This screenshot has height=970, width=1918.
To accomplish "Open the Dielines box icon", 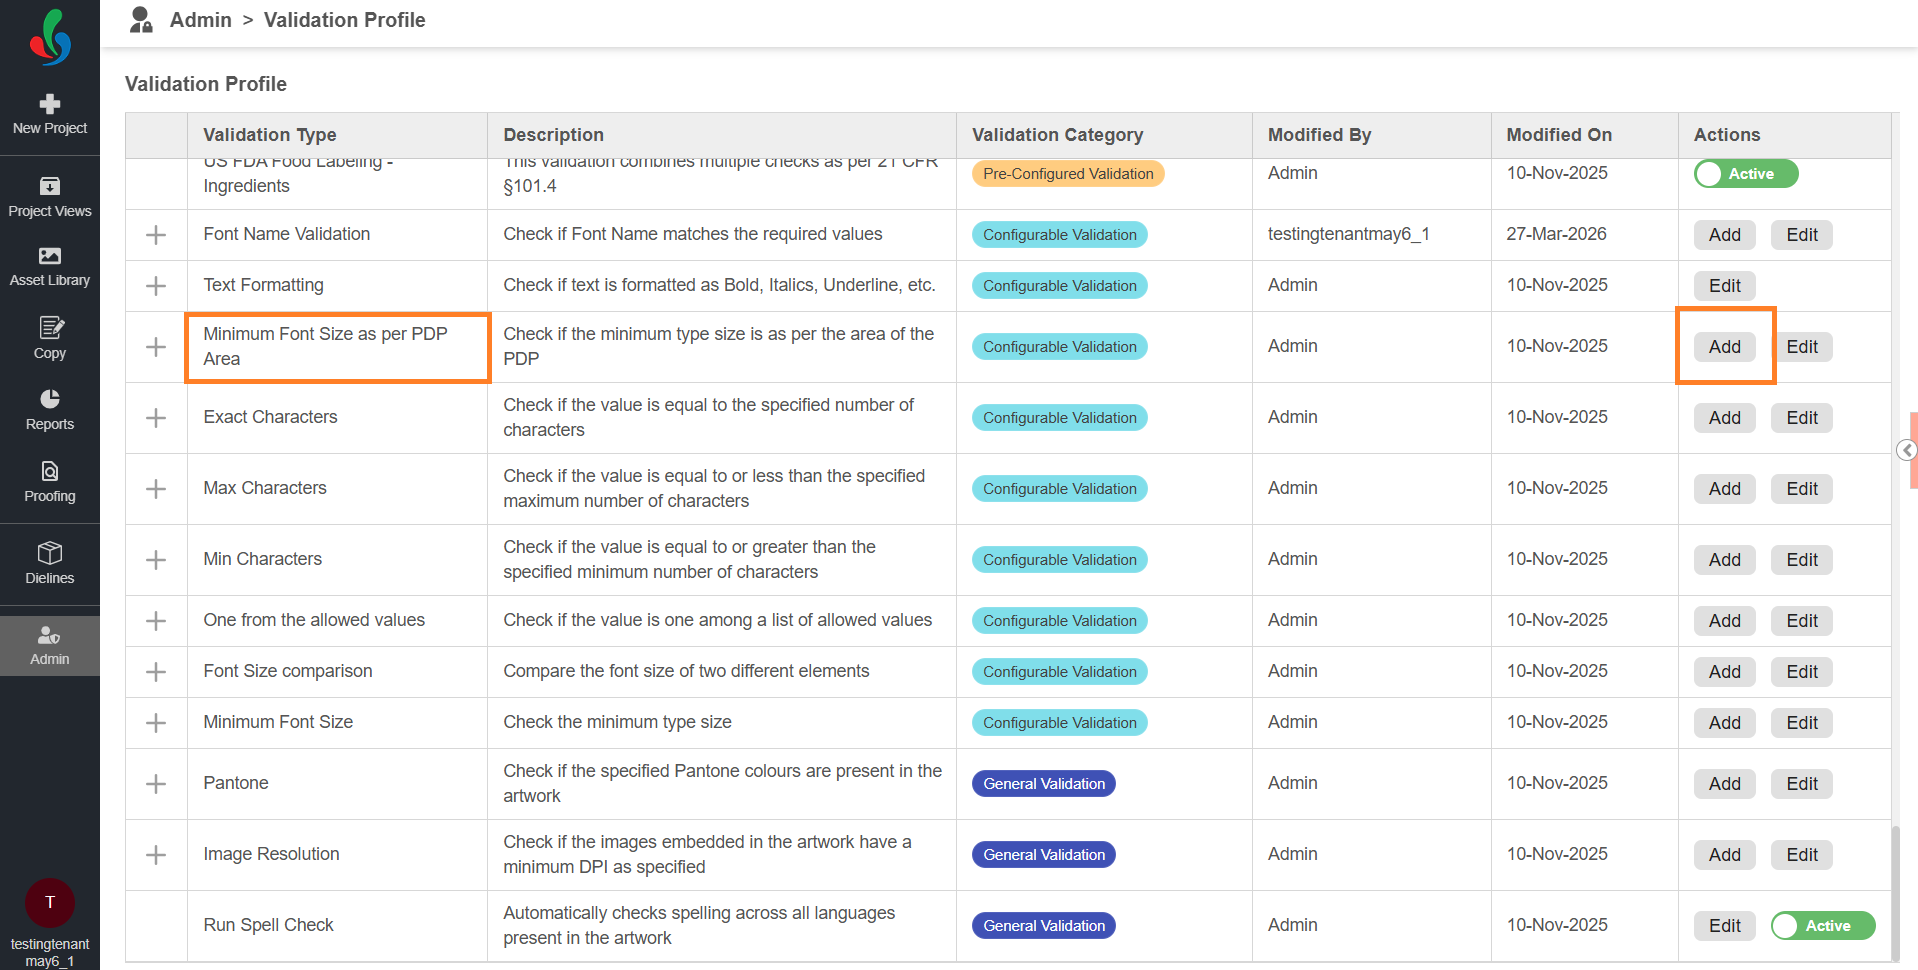I will coord(50,563).
